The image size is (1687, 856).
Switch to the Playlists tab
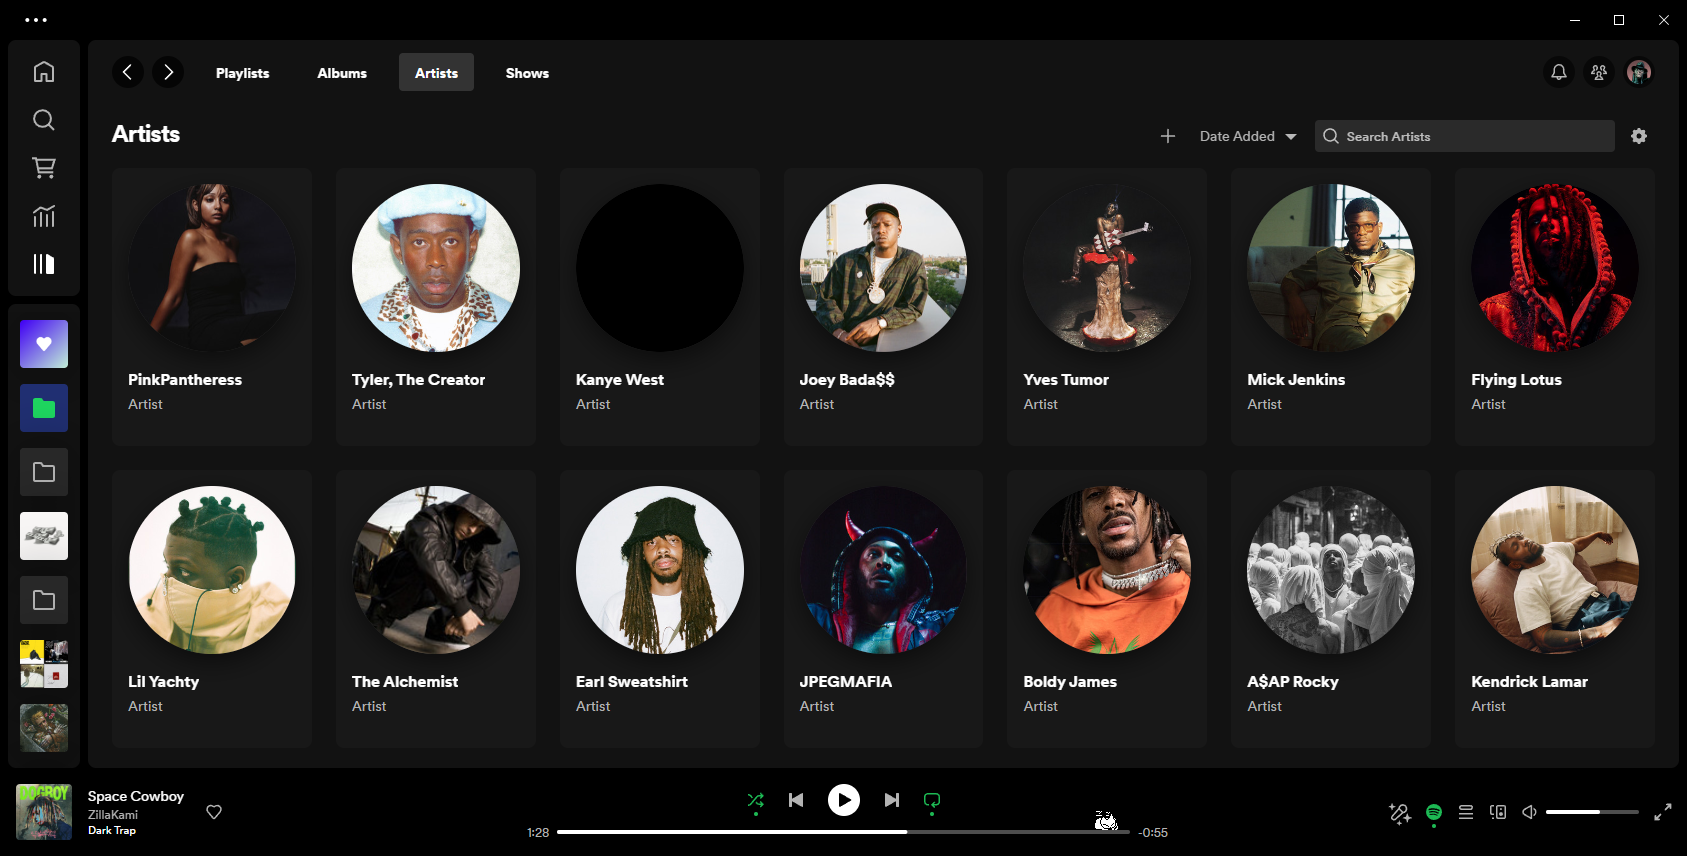pyautogui.click(x=243, y=73)
